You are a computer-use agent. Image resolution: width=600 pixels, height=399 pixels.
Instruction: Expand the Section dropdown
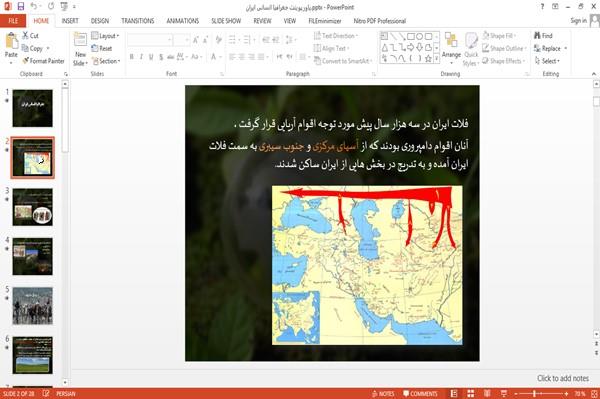(x=106, y=61)
